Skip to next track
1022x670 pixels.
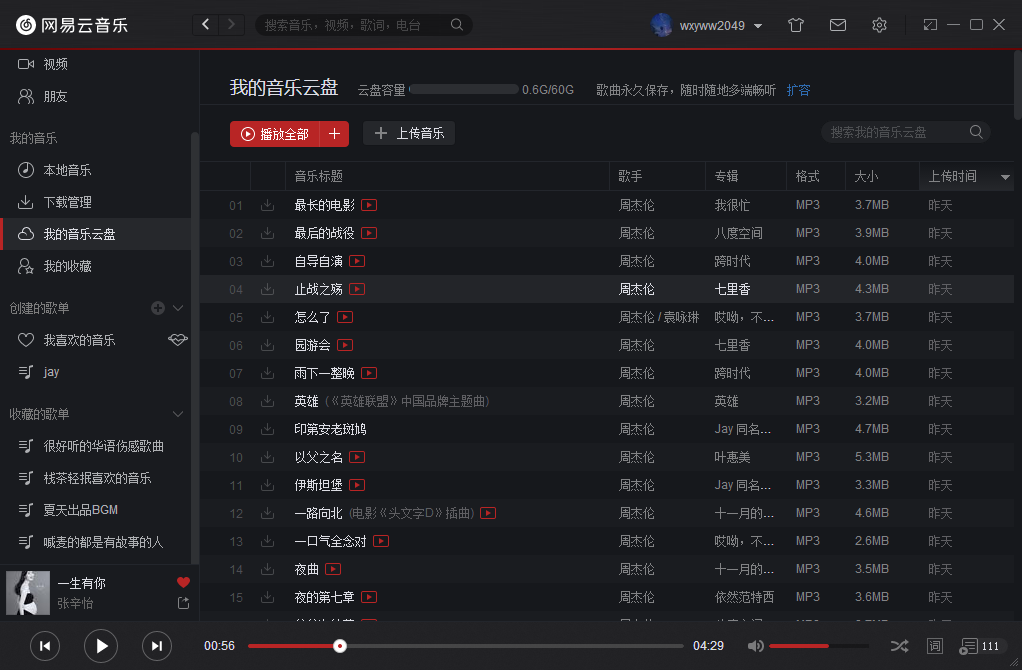pos(156,646)
